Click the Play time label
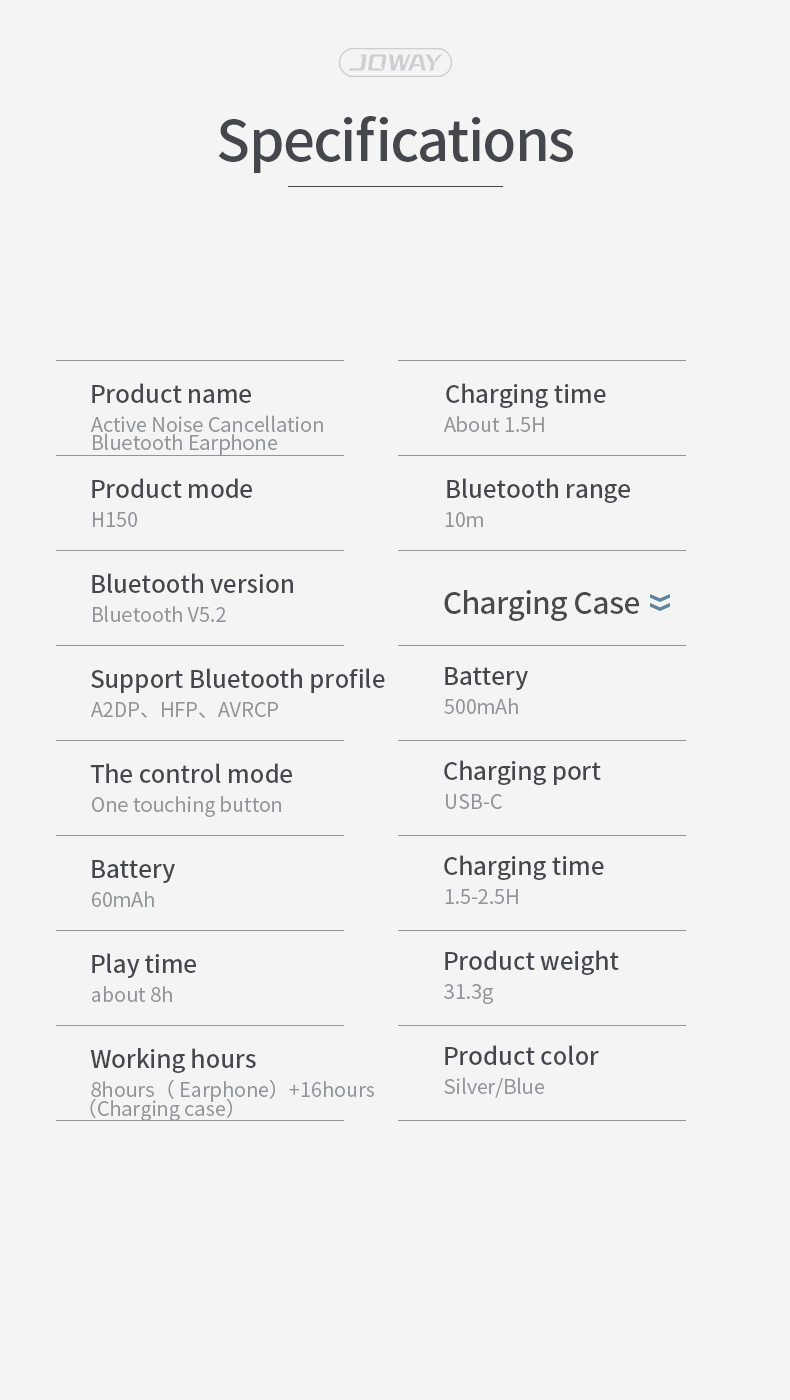This screenshot has width=790, height=1400. tap(143, 964)
